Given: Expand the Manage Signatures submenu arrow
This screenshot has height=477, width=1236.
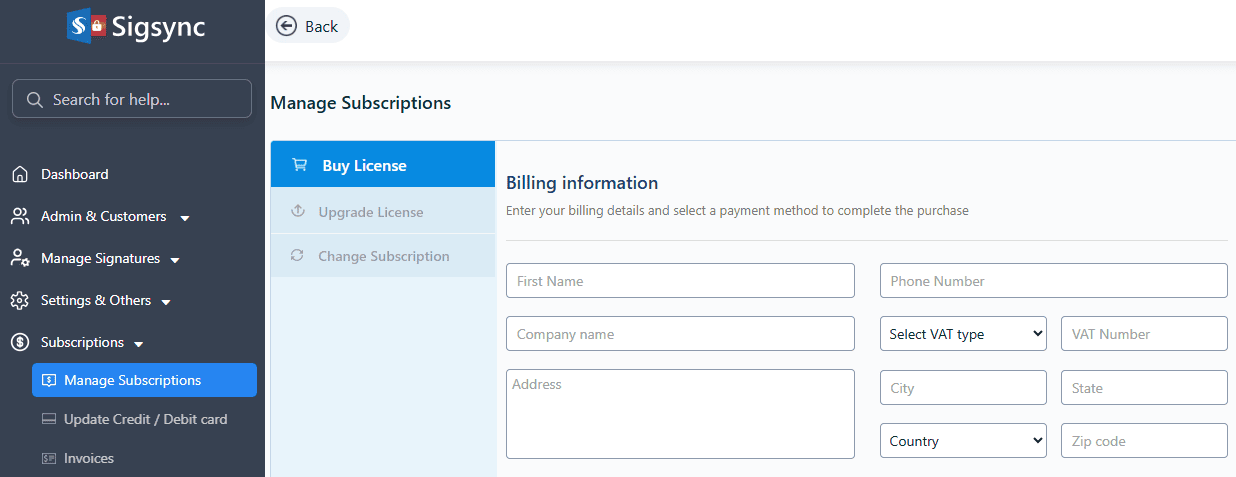Looking at the screenshot, I should click(x=175, y=260).
